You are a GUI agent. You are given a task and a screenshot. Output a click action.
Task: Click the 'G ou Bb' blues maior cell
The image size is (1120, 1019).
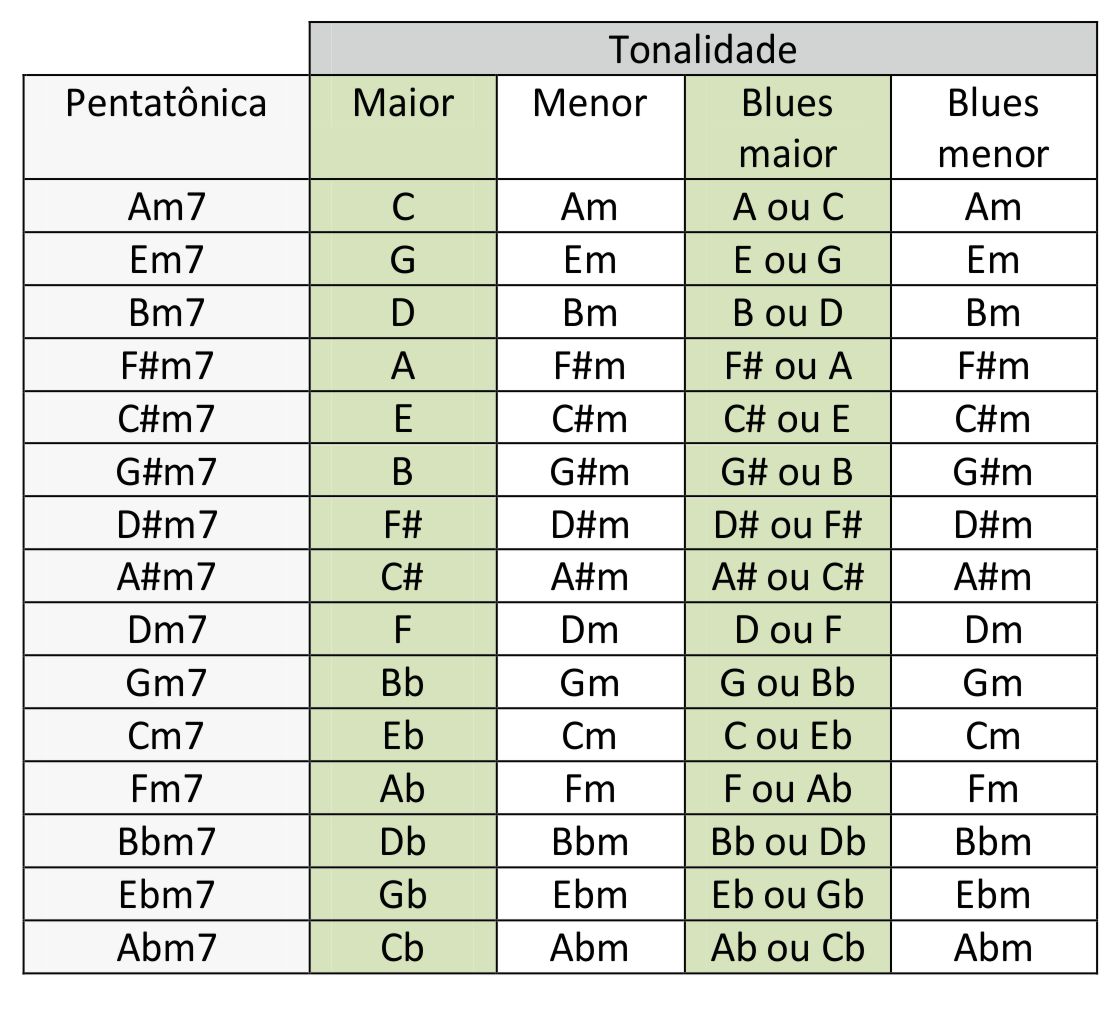coord(788,682)
